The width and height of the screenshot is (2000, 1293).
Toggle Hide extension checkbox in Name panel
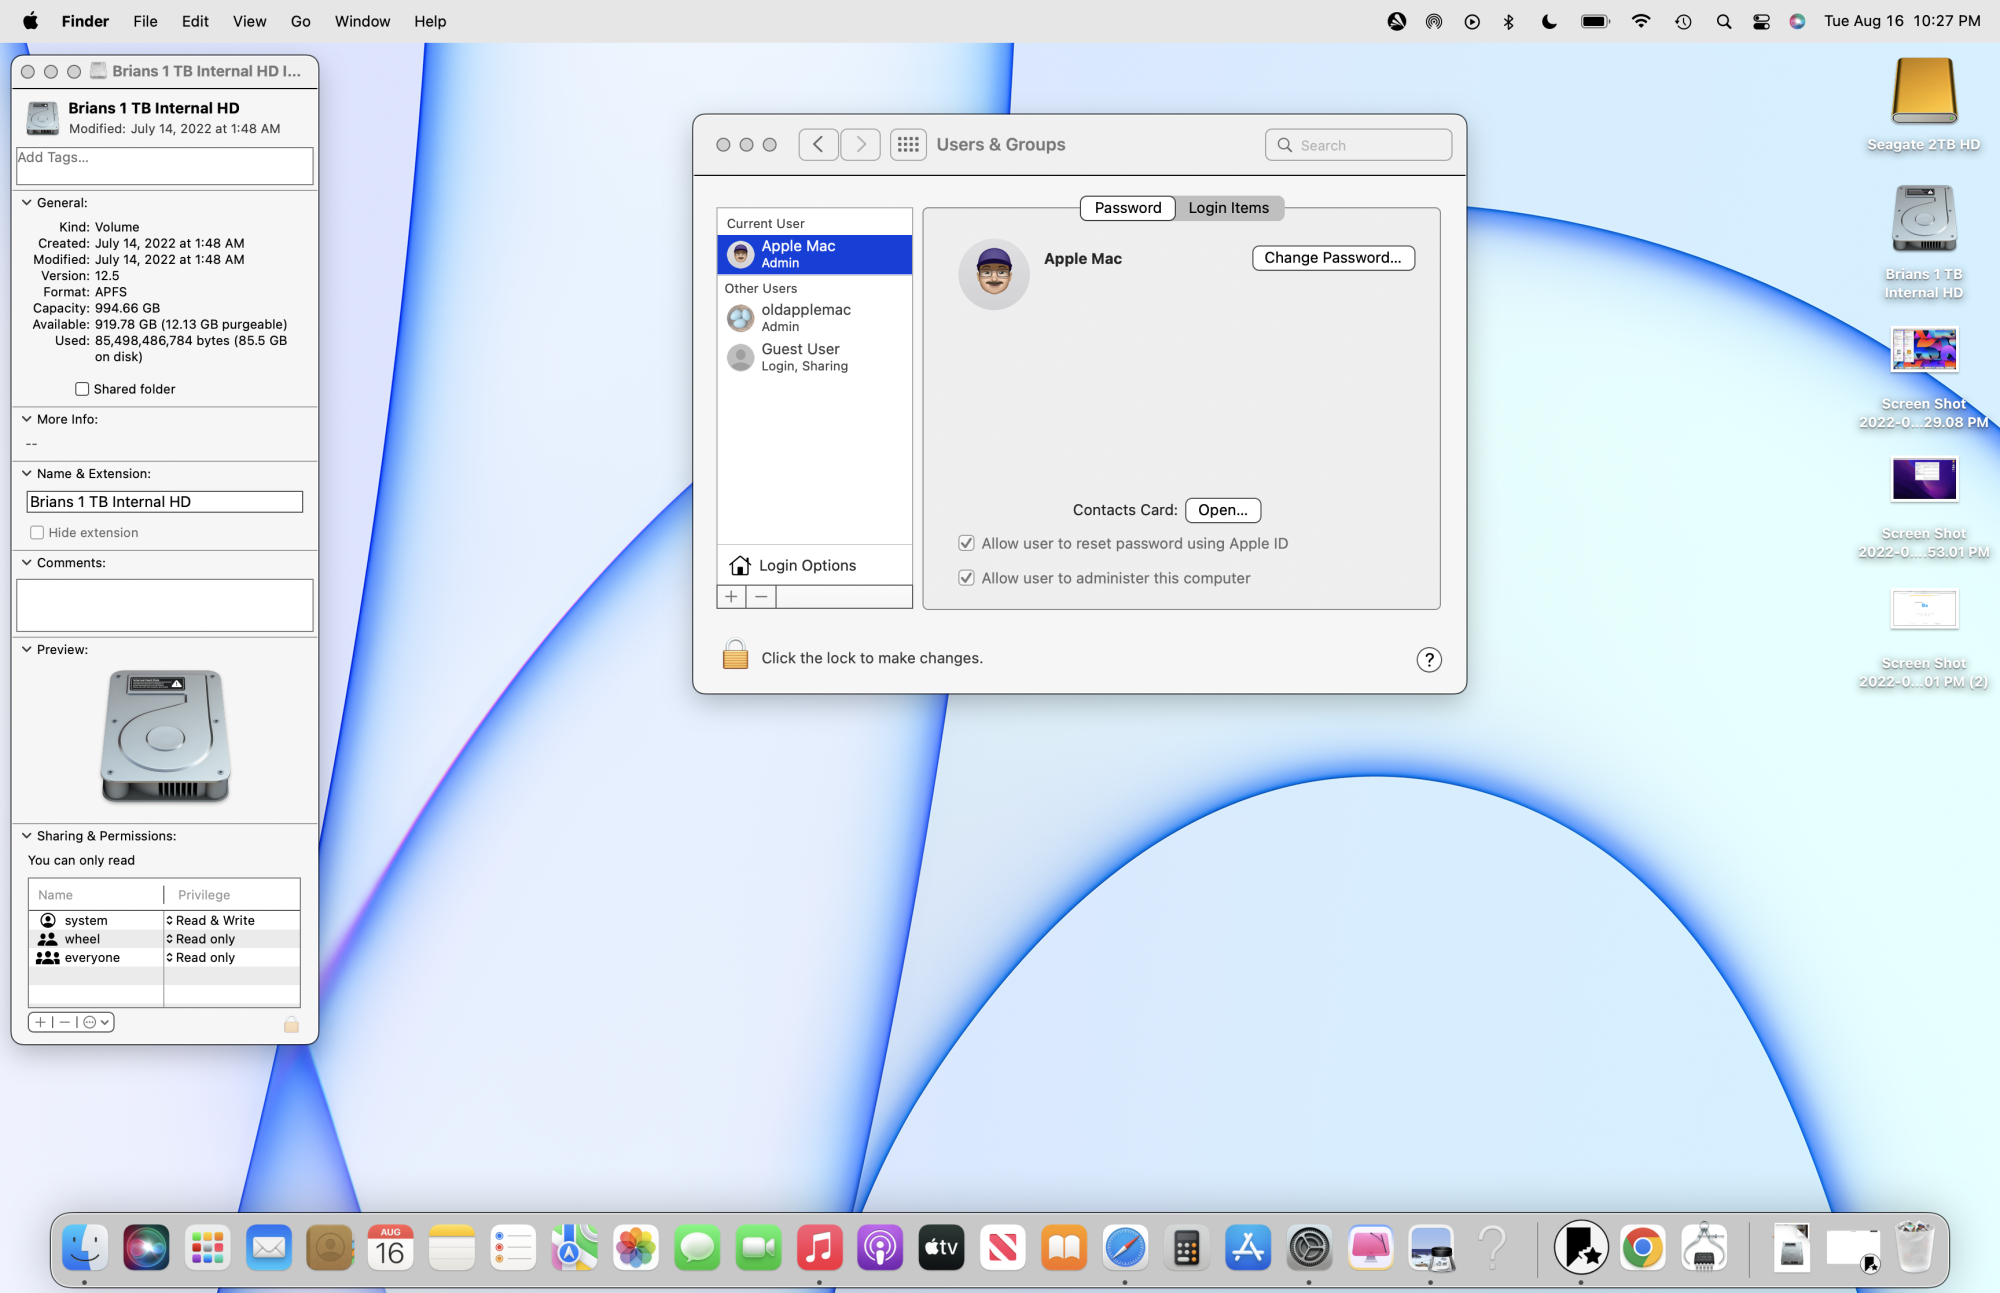pos(35,532)
